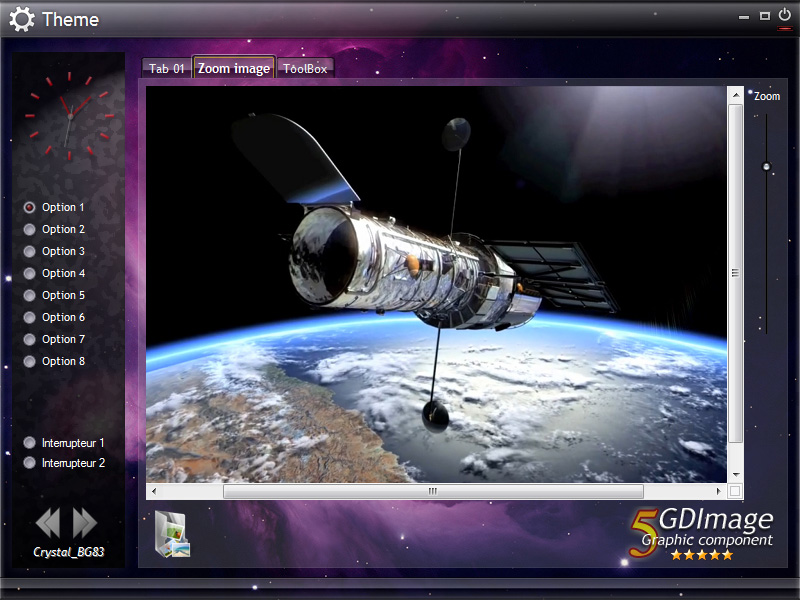Minimize the Theme window

[x=744, y=17]
